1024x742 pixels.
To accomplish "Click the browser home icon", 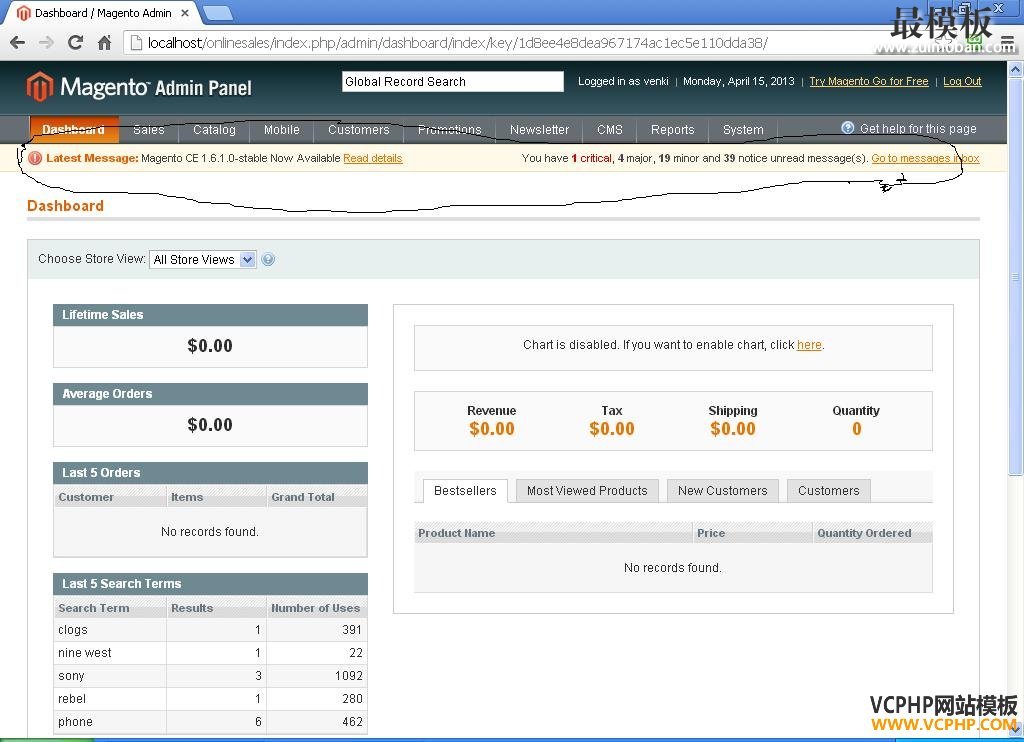I will point(104,43).
